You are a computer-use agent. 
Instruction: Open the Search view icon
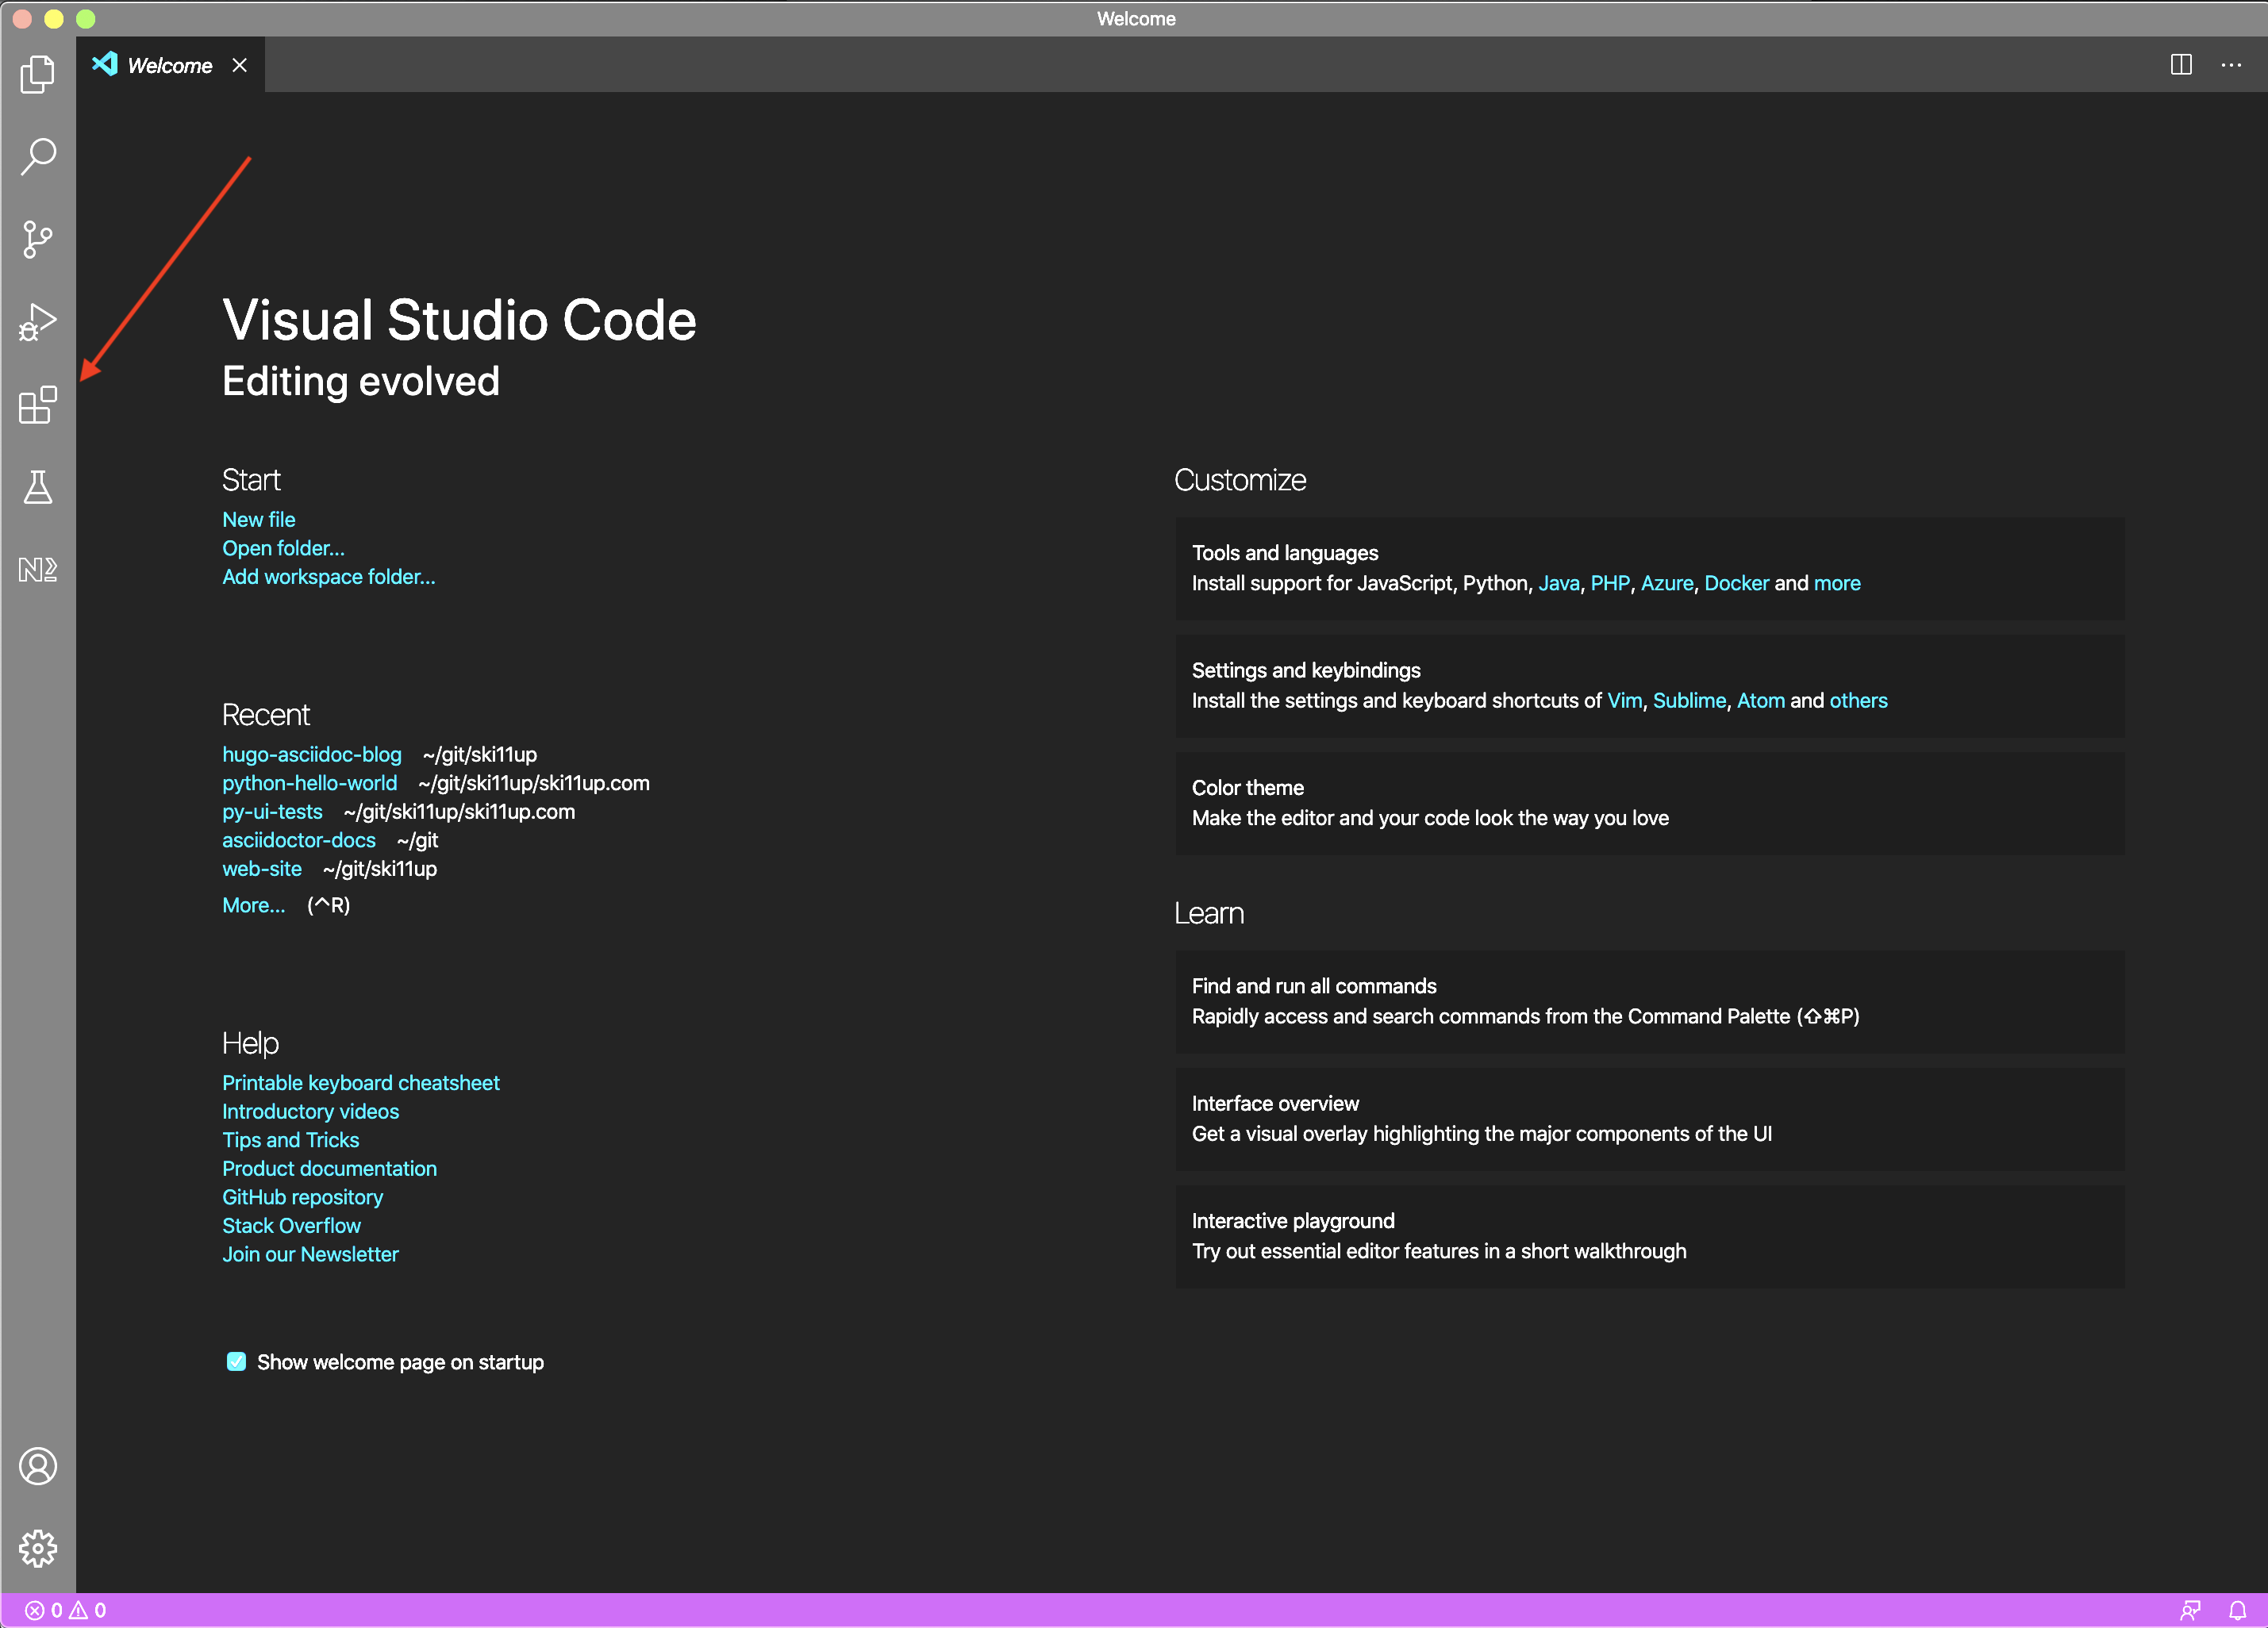point(38,157)
